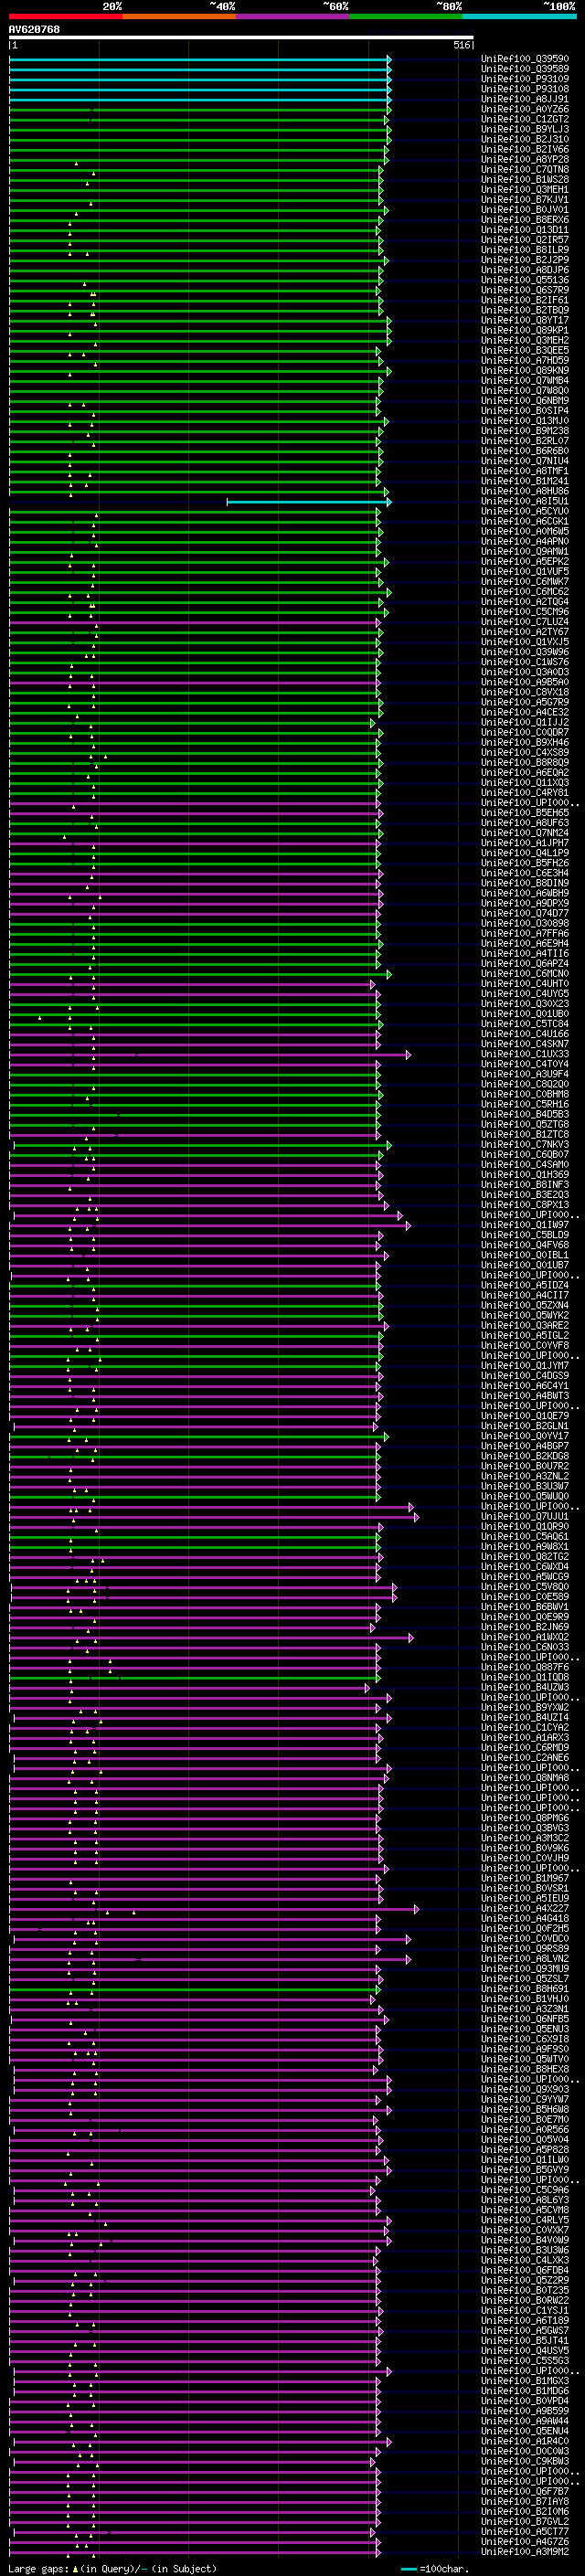Screen dimensions: 585x2576
Task: Select the UniRef100_B5EH65 label
Action: click(x=525, y=813)
